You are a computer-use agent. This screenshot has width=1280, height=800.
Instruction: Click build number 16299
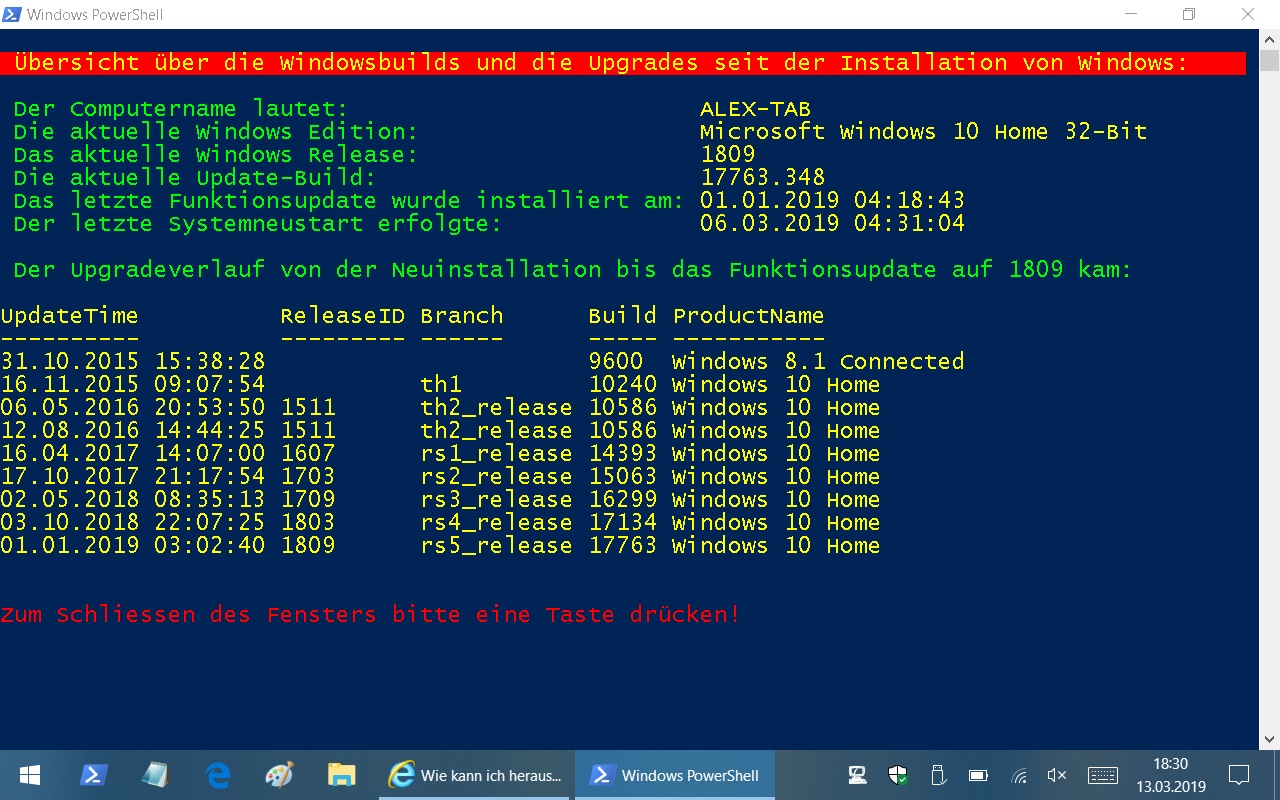pyautogui.click(x=622, y=500)
